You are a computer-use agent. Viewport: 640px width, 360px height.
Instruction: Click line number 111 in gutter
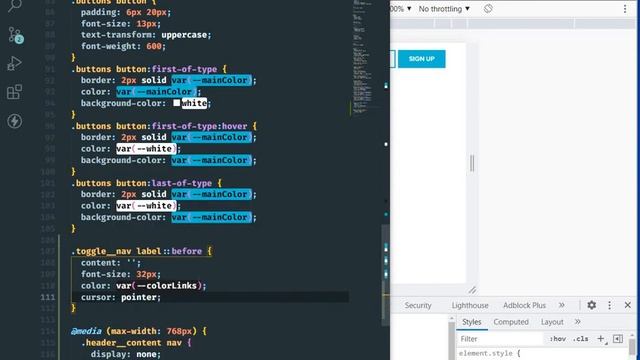pyautogui.click(x=48, y=297)
